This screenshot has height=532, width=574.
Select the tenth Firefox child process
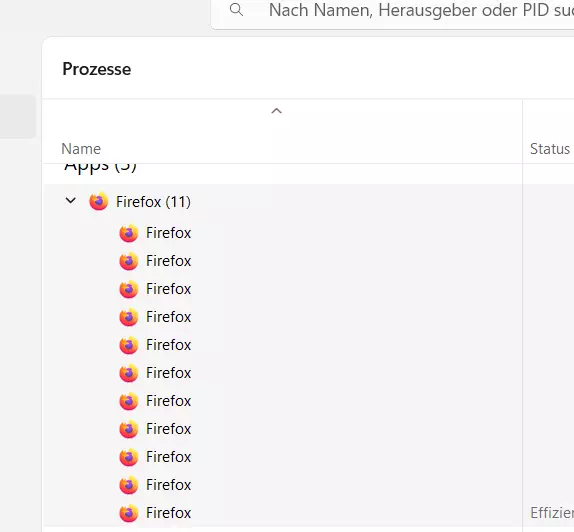(x=282, y=485)
